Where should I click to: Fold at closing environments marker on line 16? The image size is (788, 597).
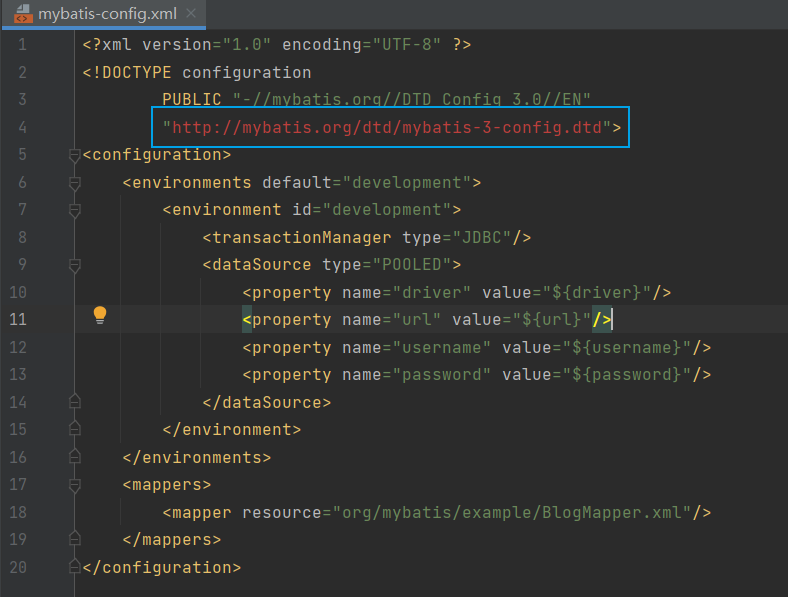click(x=74, y=456)
